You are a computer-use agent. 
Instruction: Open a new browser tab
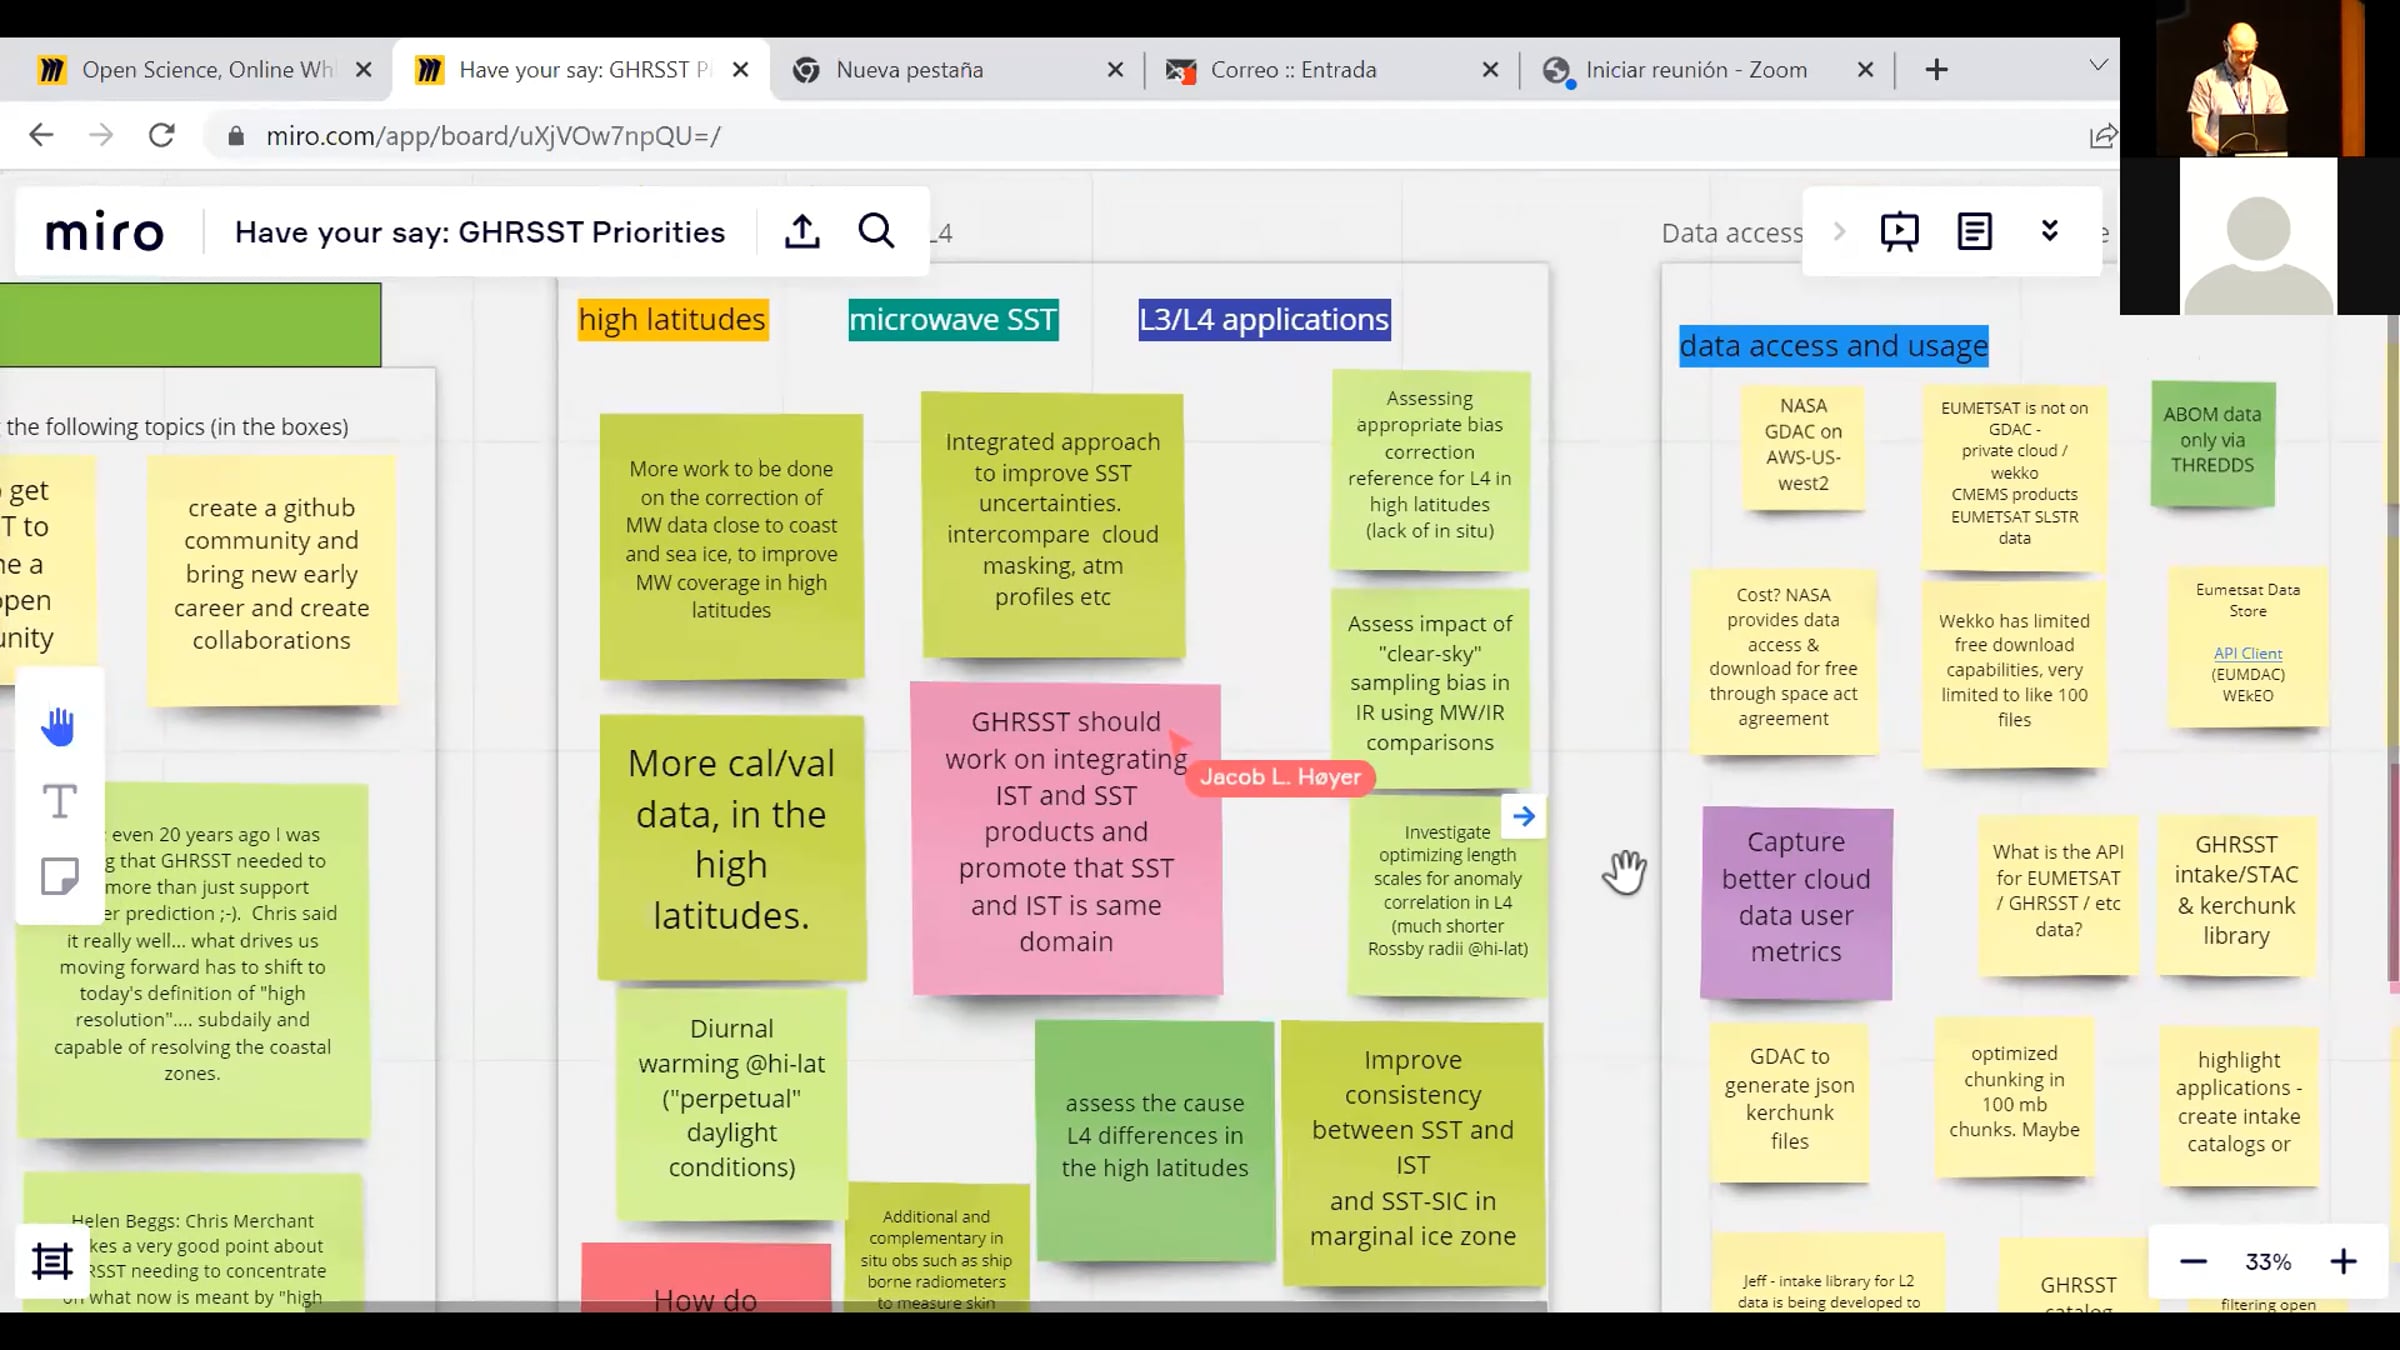(1936, 69)
